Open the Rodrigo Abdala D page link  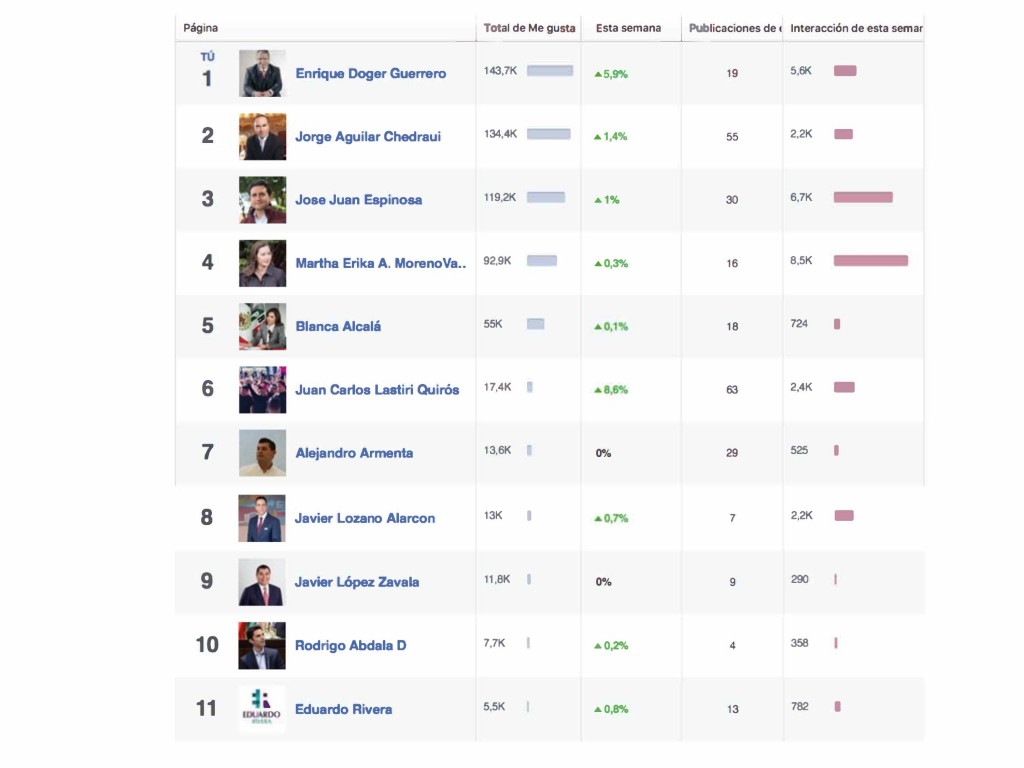coord(351,645)
